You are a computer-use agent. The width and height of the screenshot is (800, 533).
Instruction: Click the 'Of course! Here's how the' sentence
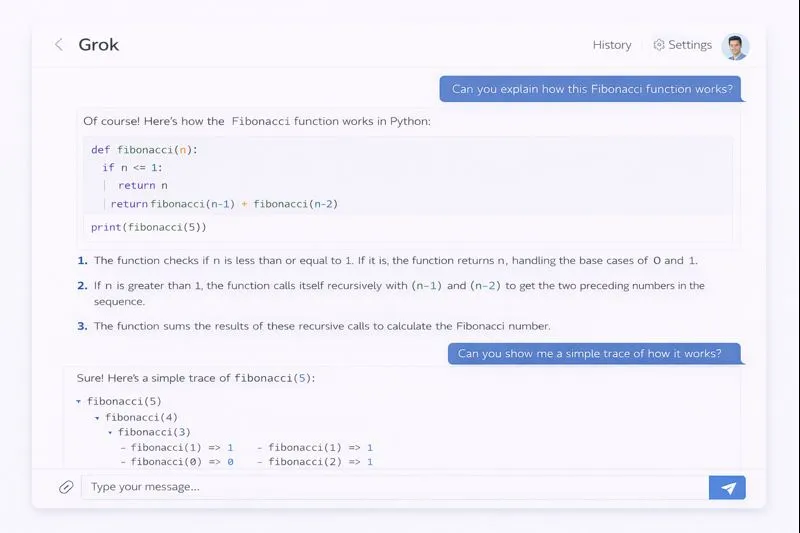point(257,121)
